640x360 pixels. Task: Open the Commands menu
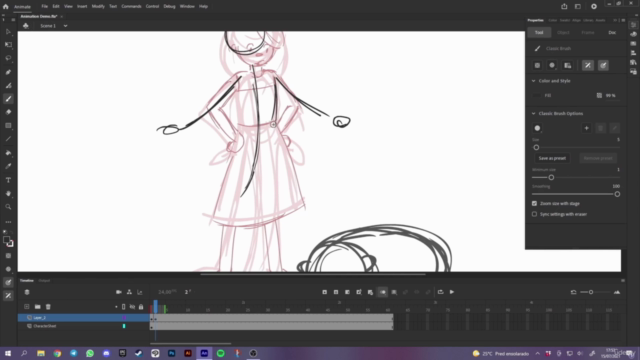(x=131, y=7)
